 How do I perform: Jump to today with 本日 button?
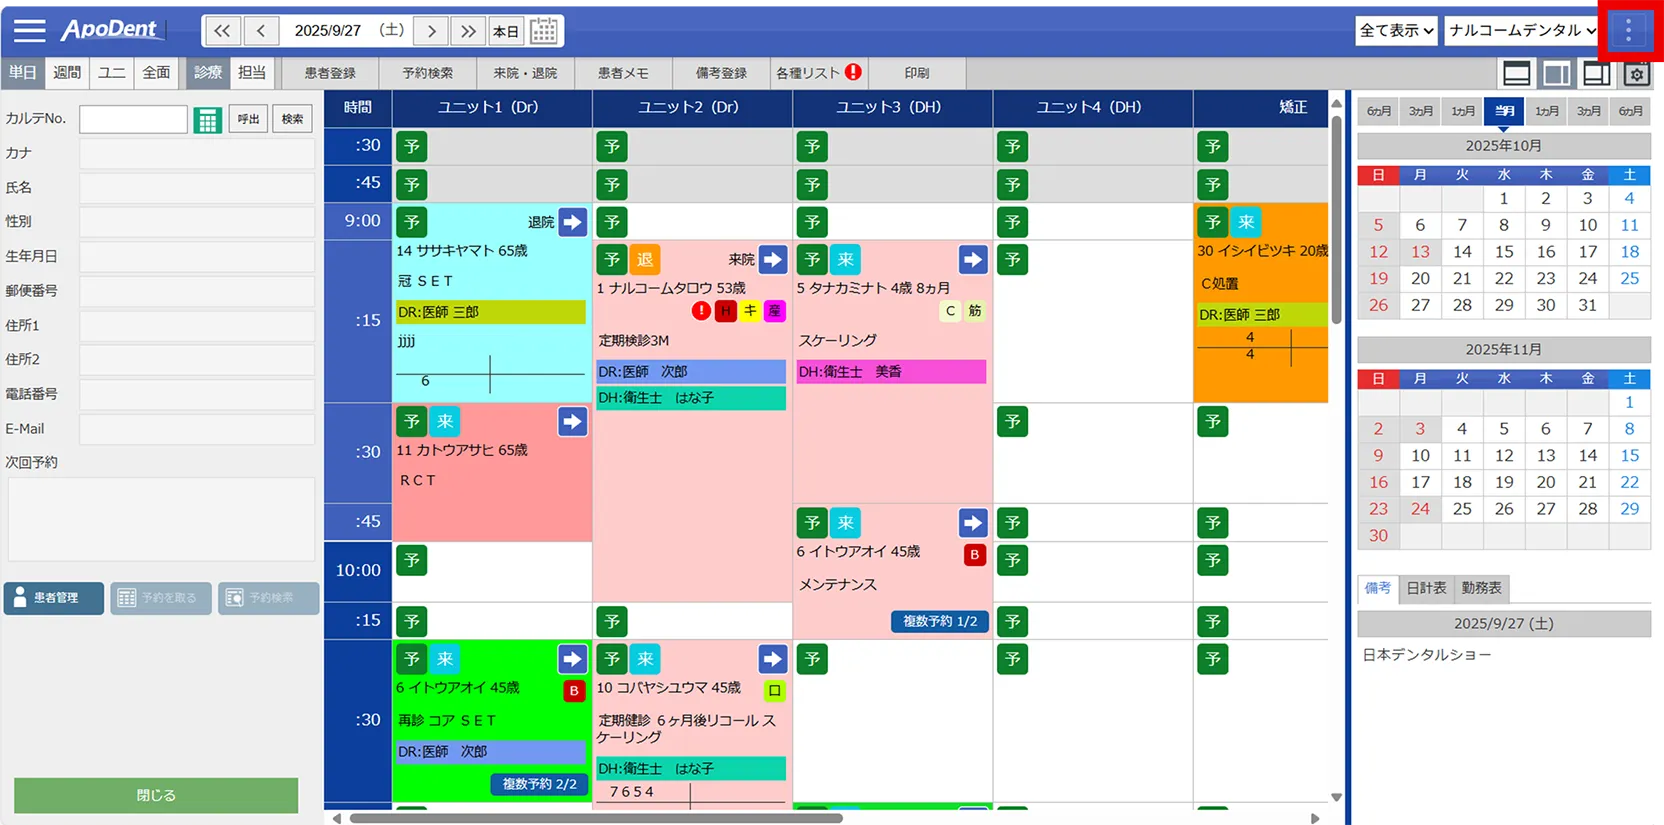point(506,31)
